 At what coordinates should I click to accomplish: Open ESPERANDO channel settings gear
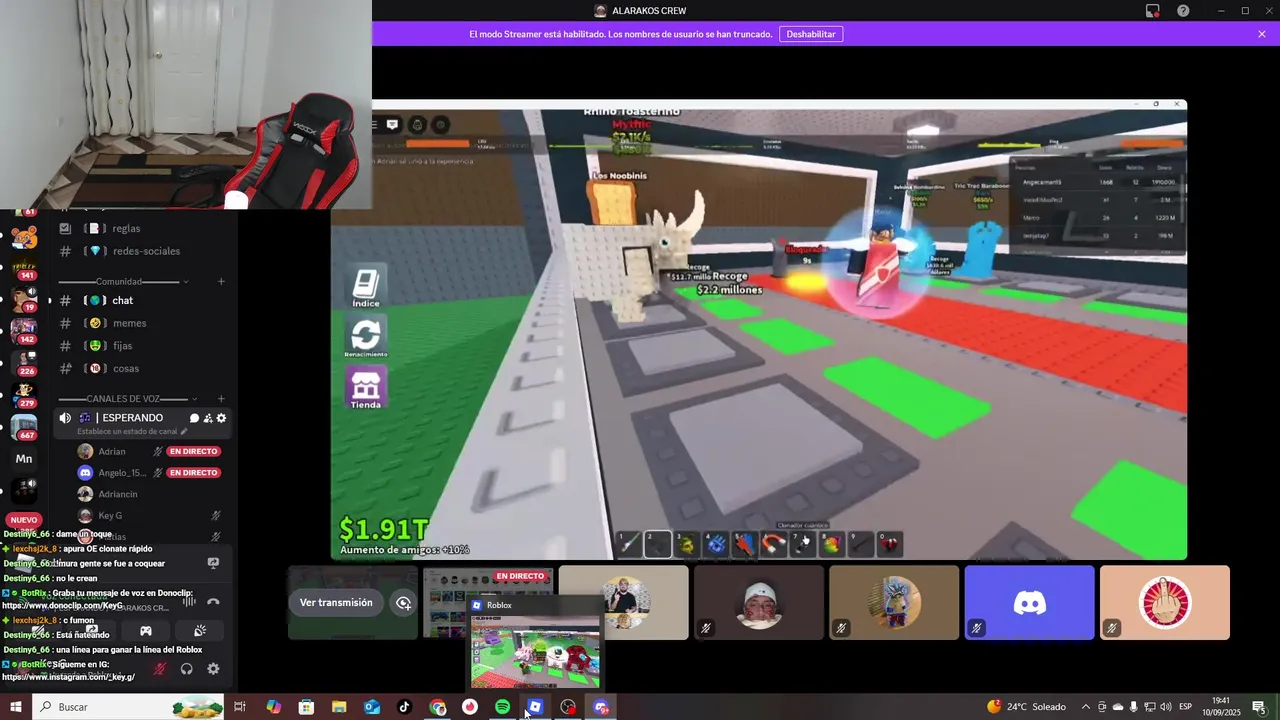click(221, 418)
